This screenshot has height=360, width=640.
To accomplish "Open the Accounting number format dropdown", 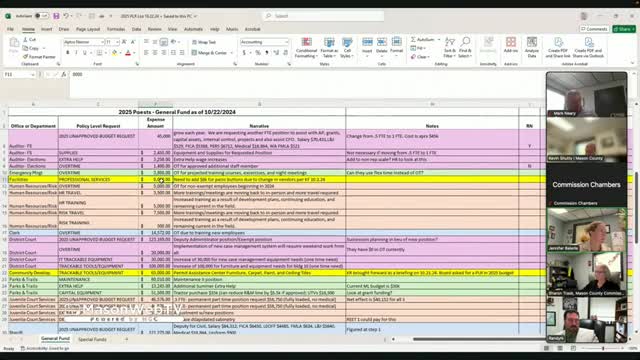I will click(x=286, y=42).
